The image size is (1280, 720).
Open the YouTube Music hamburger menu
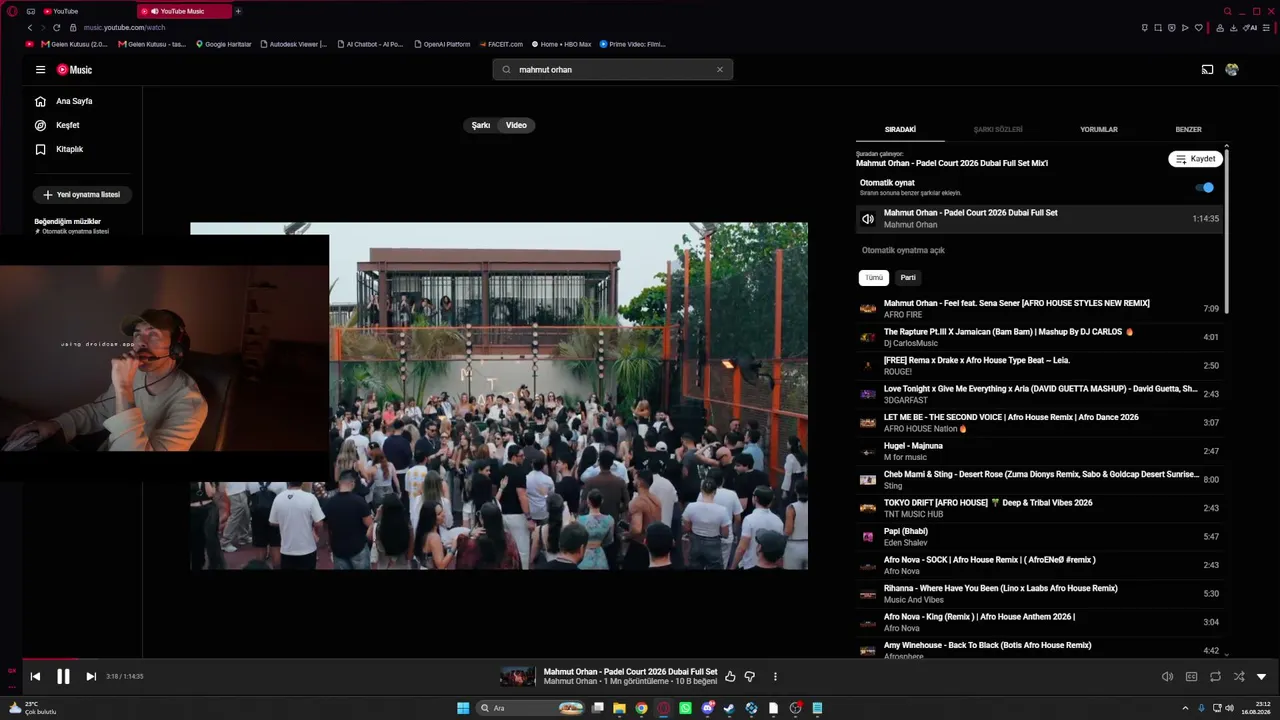[40, 70]
